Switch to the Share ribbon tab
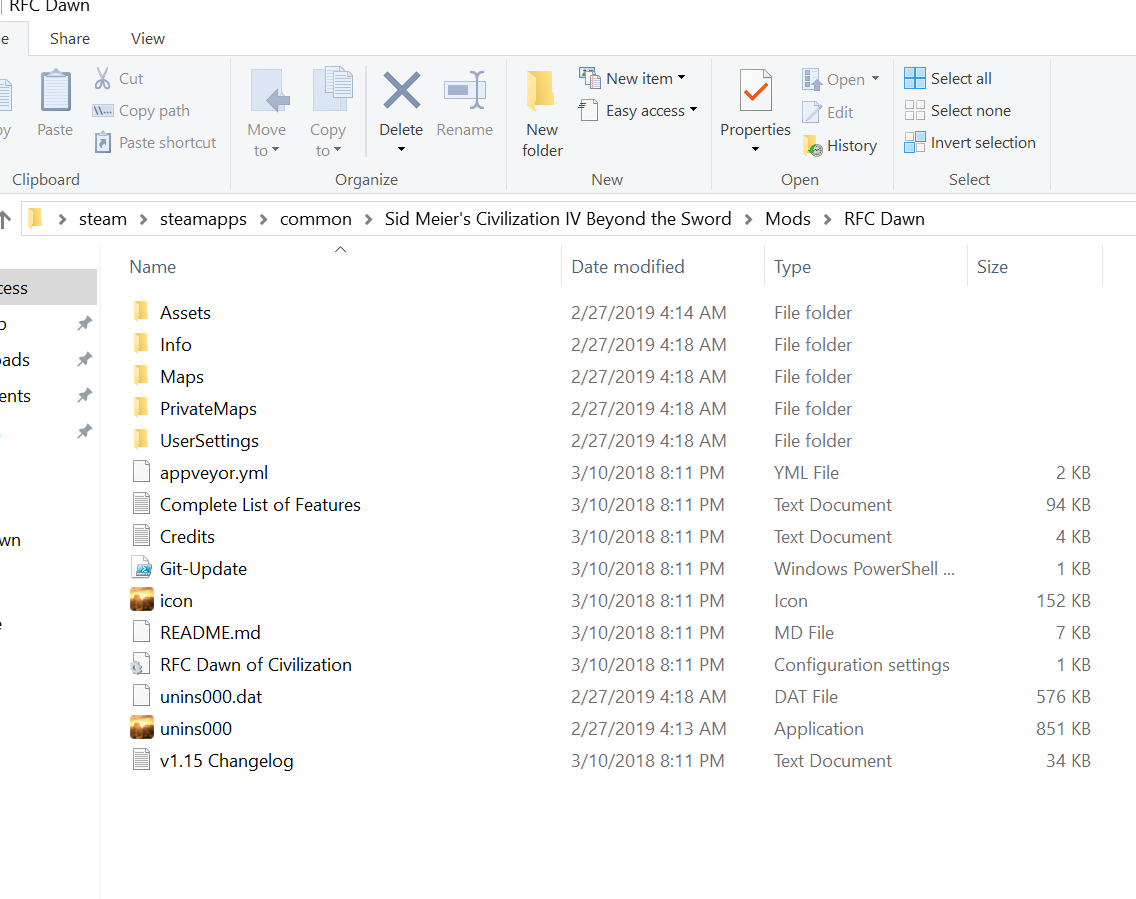Screen dimensions: 1136x899 pos(70,38)
